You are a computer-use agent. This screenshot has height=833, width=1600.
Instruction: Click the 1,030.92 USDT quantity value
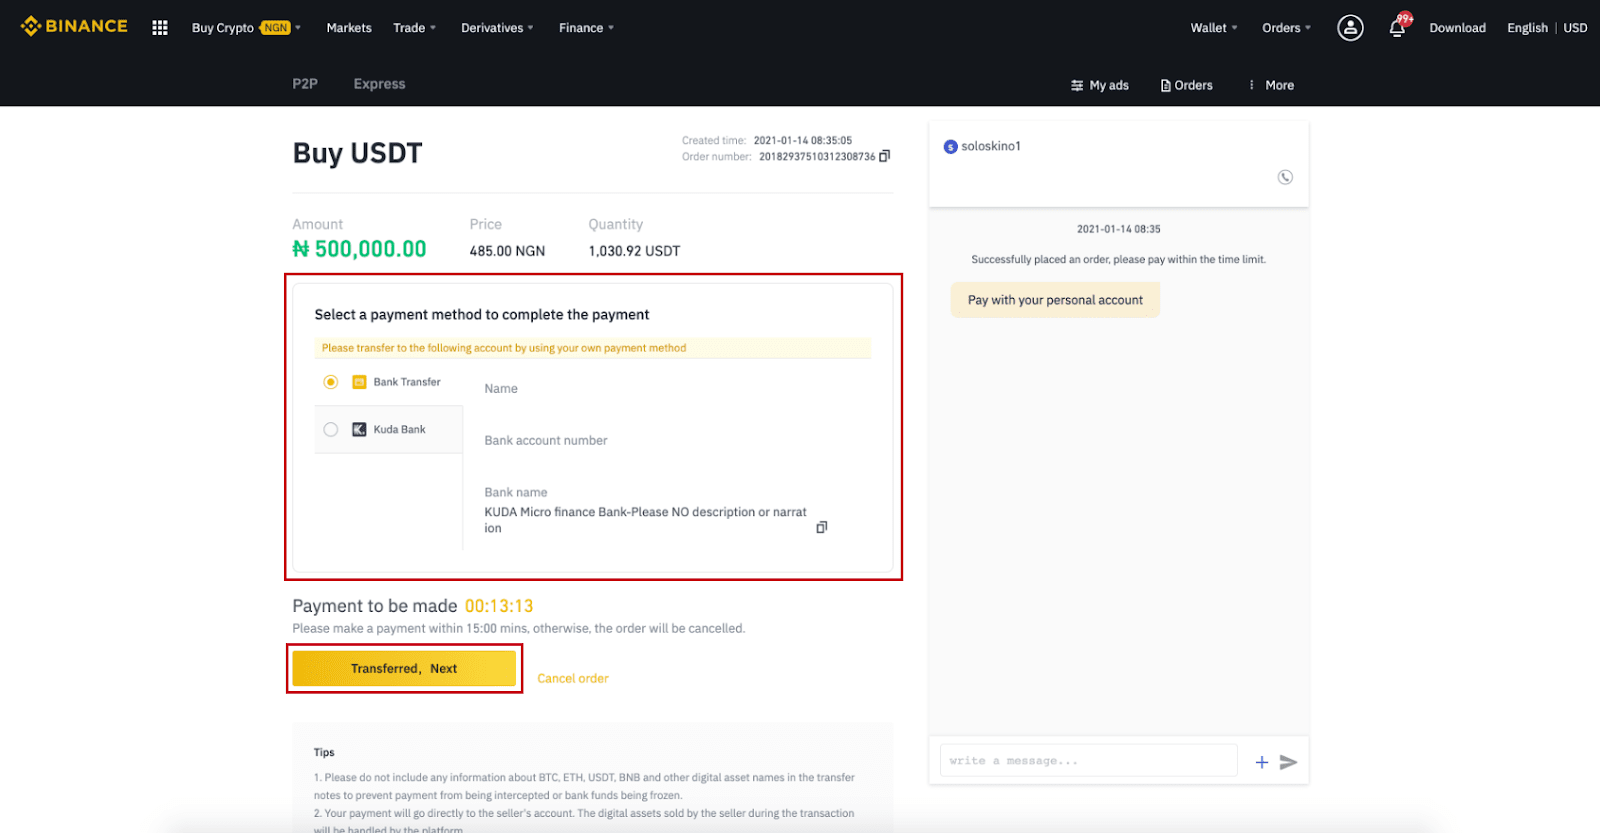click(x=634, y=251)
